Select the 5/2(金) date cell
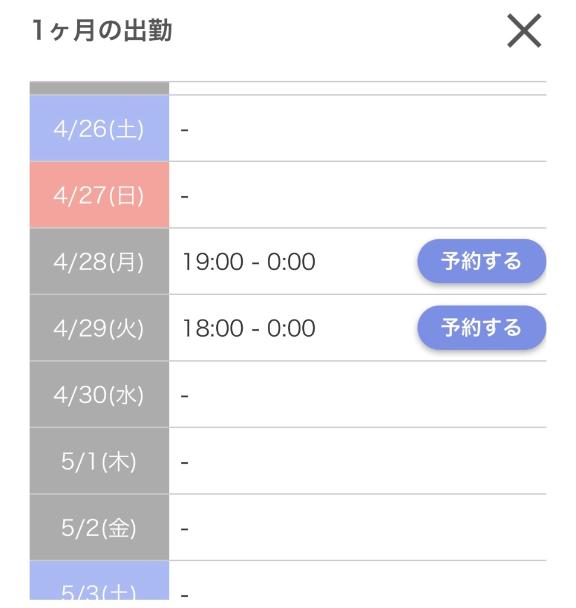576x608 pixels. 99,528
